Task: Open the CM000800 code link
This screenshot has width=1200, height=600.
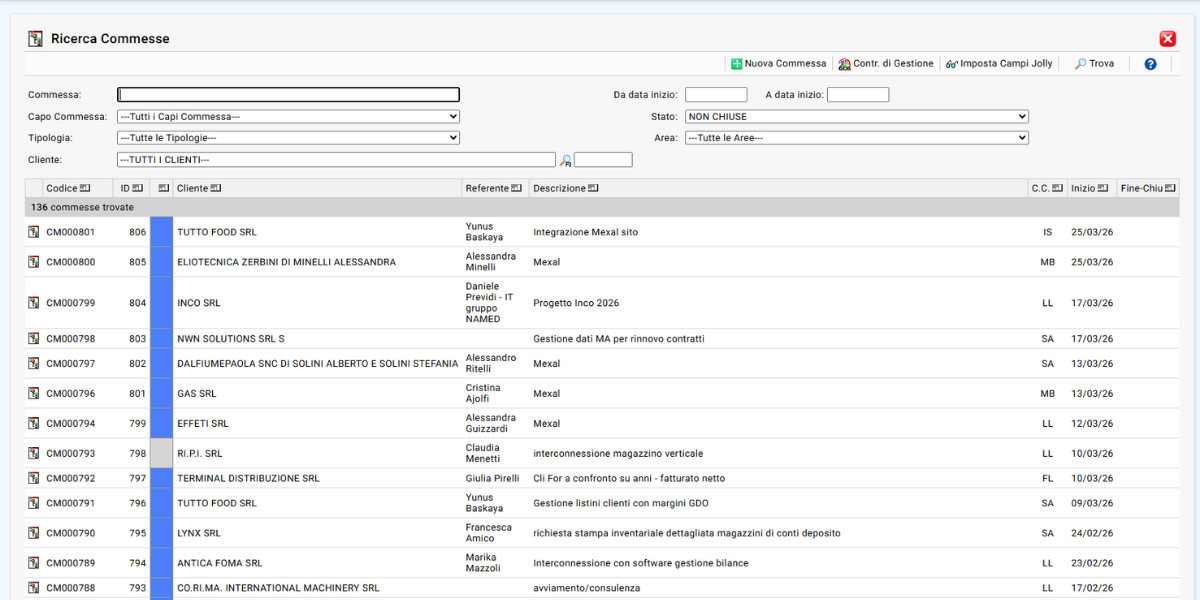Action: tap(71, 262)
